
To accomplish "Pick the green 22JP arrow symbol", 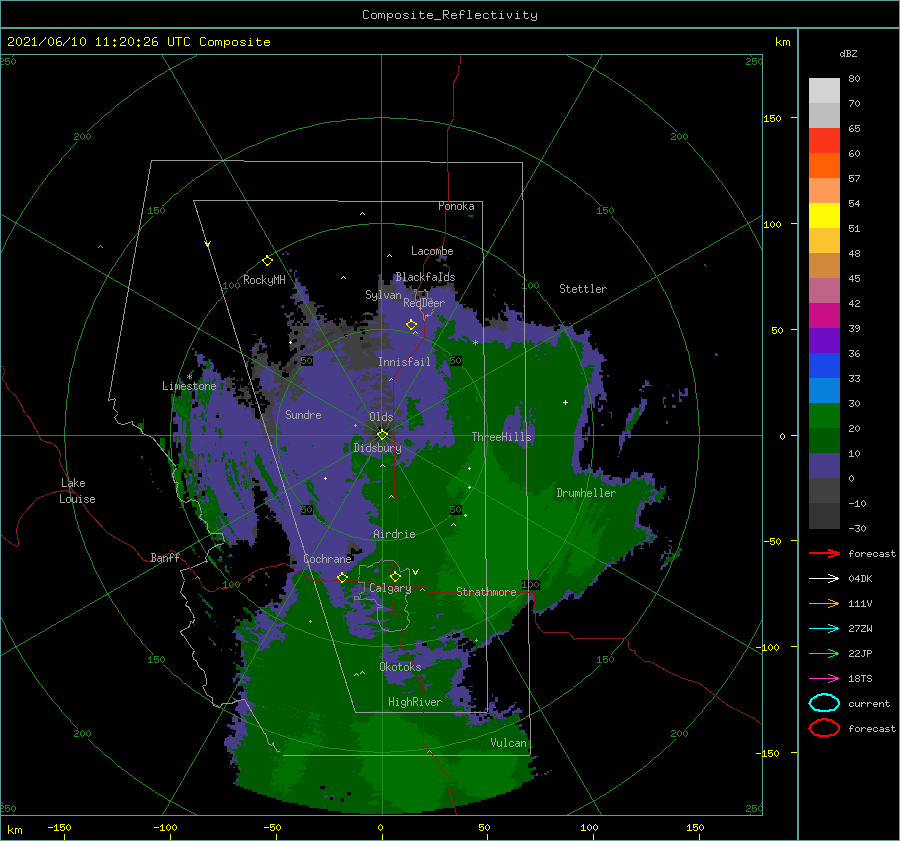I will point(824,653).
